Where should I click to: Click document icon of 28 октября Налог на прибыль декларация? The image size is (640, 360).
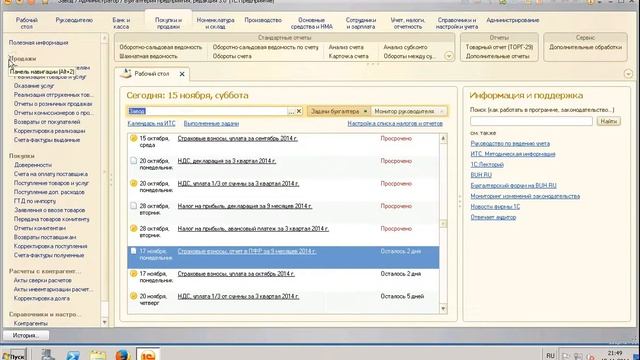coord(133,206)
